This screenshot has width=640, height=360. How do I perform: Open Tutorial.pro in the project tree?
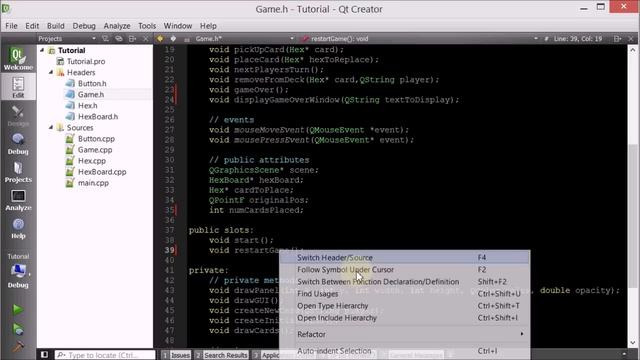pyautogui.click(x=86, y=61)
